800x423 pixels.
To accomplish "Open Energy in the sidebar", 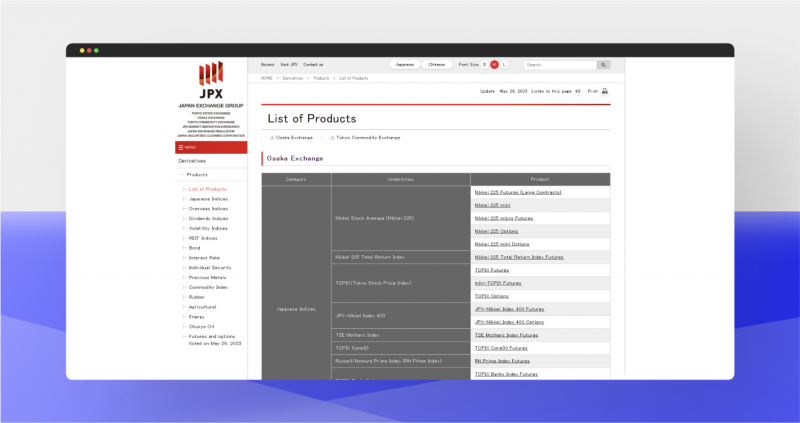I will click(196, 317).
